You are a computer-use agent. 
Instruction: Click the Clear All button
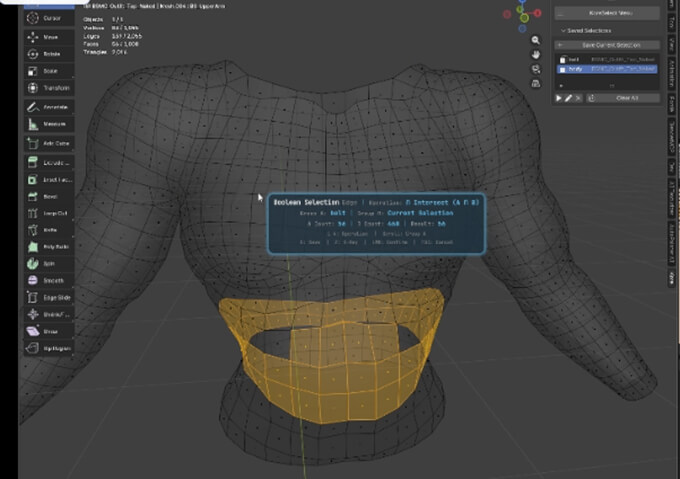point(627,98)
